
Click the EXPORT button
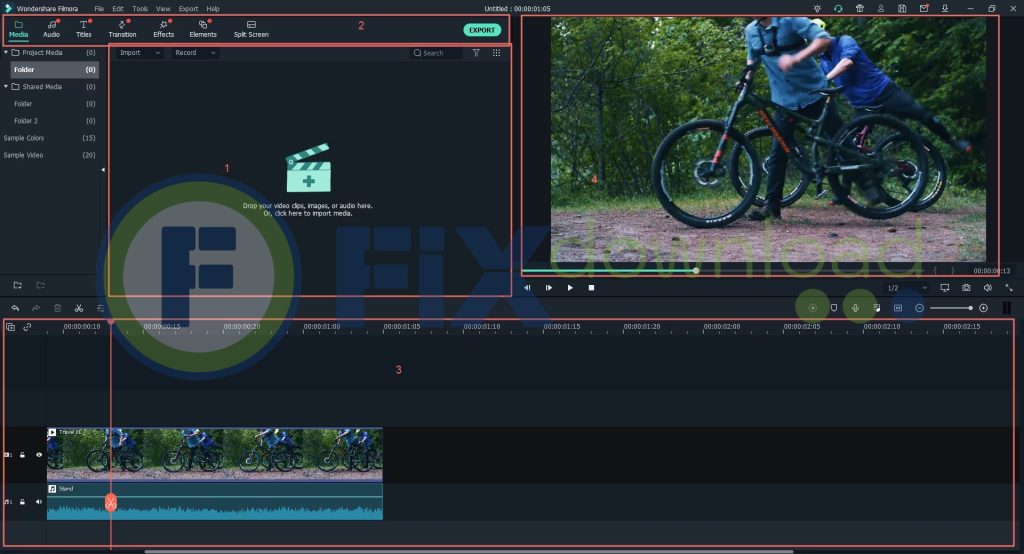tap(482, 30)
